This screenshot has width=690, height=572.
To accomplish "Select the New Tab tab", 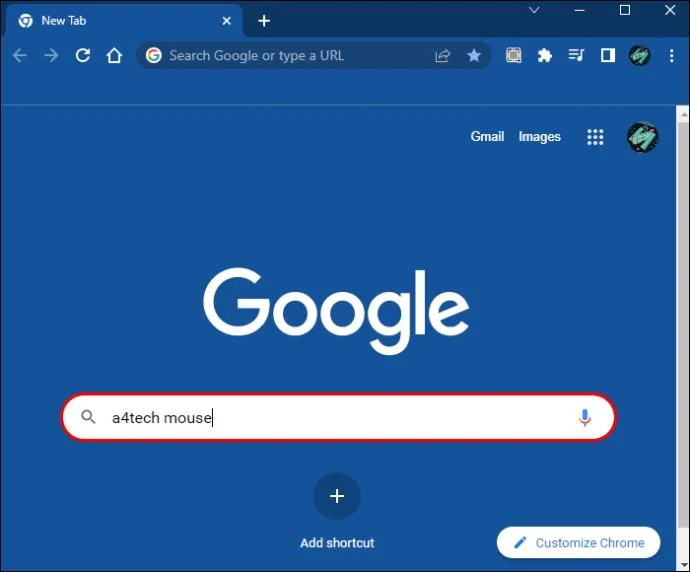I will click(122, 20).
